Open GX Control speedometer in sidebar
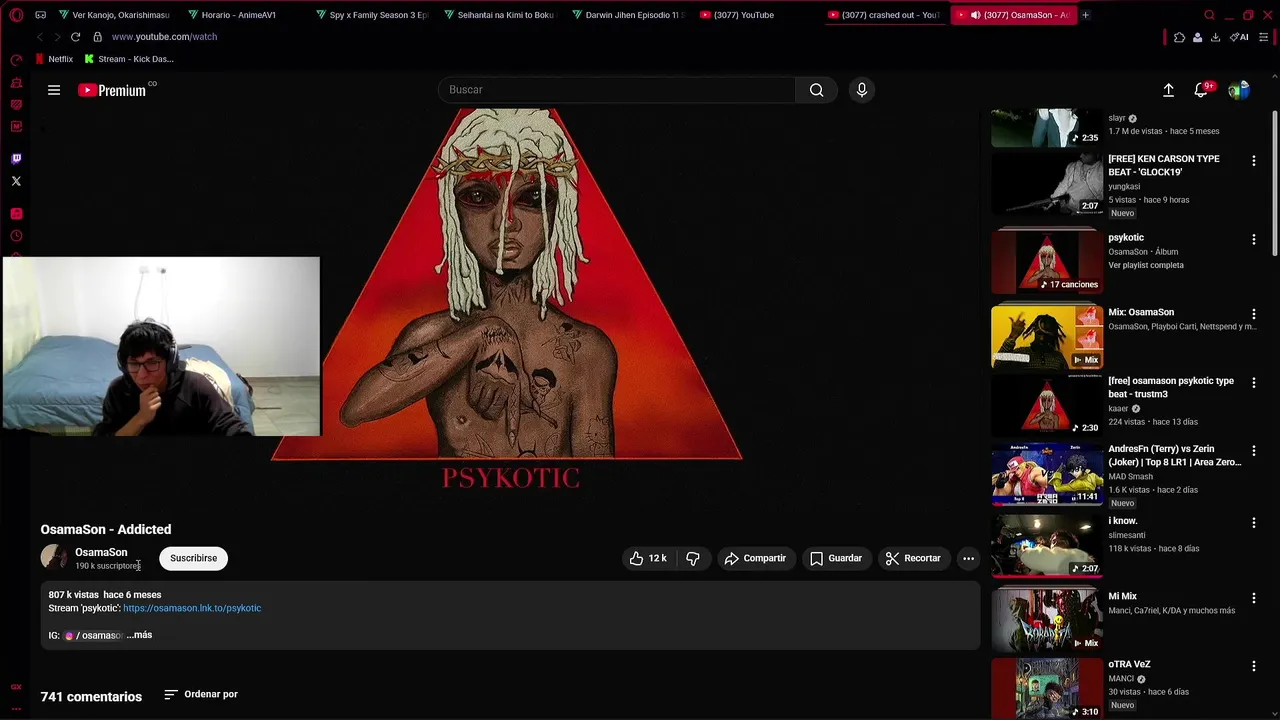This screenshot has width=1280, height=720. (x=16, y=60)
